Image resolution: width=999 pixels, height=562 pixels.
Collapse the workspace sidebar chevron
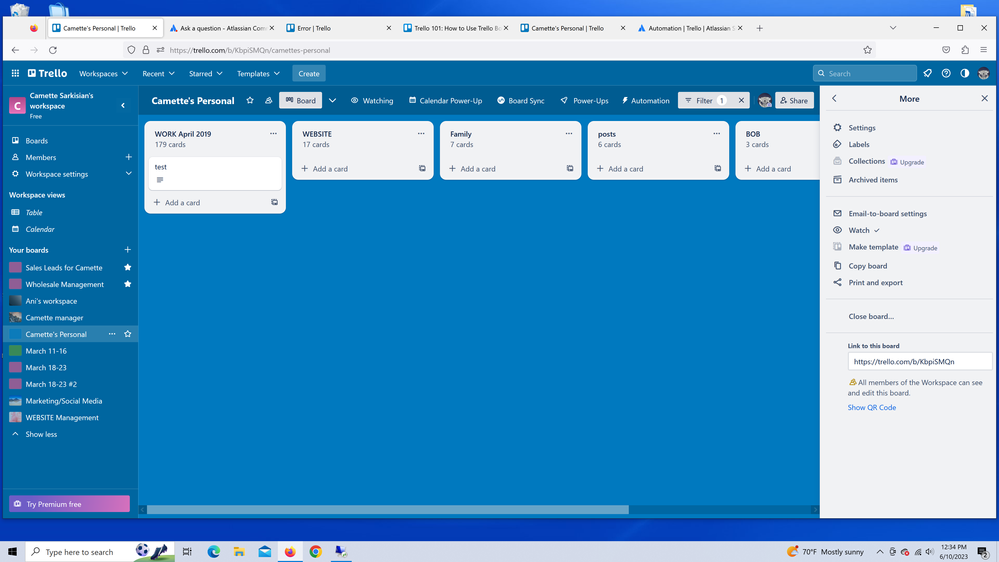pos(123,106)
